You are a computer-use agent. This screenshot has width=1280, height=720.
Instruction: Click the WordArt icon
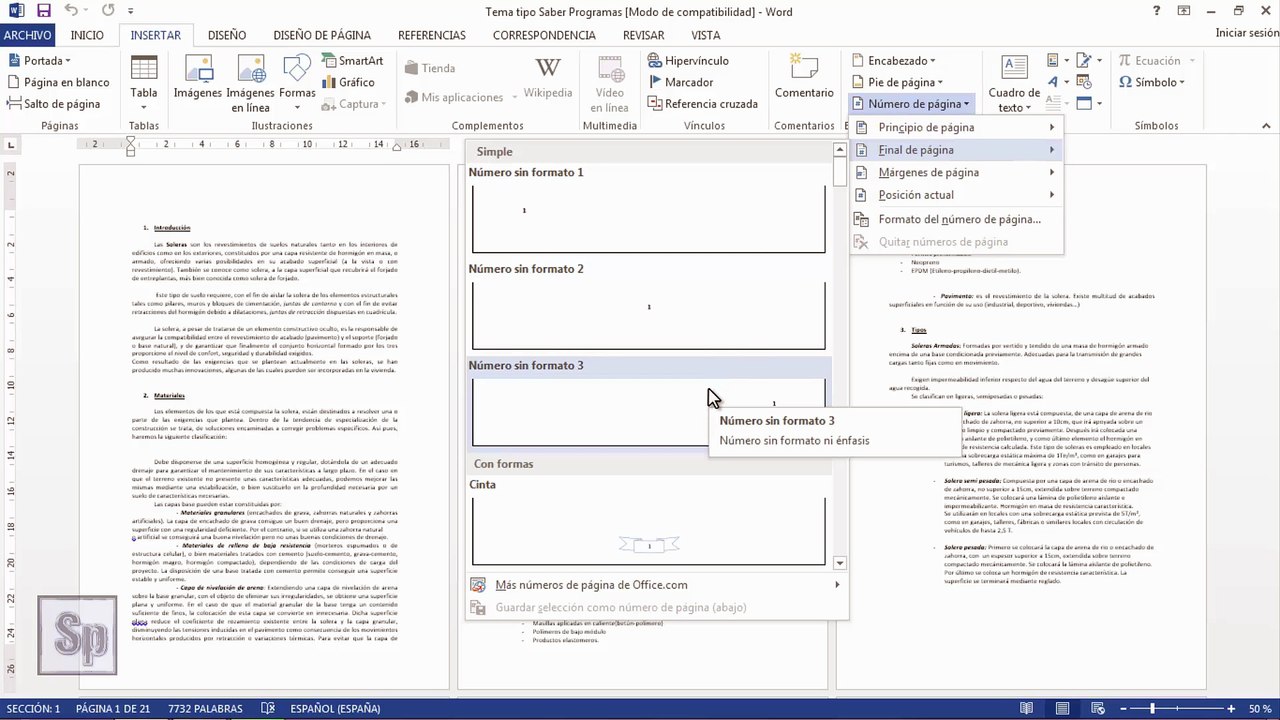(x=1053, y=82)
